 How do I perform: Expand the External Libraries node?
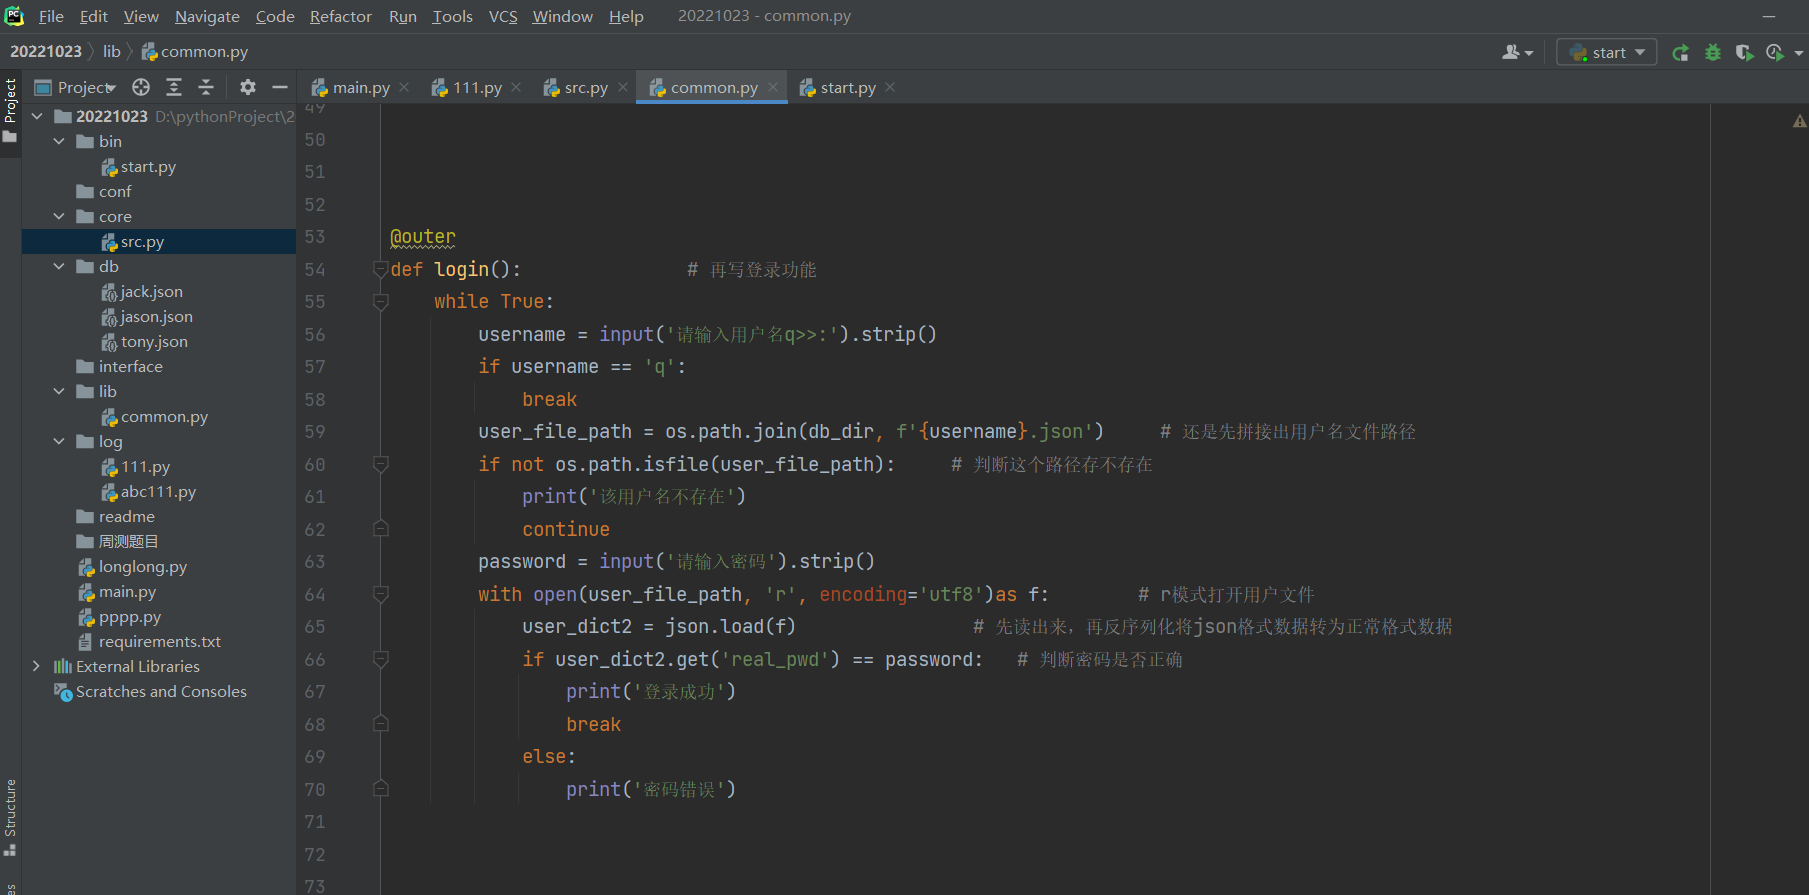click(x=37, y=667)
